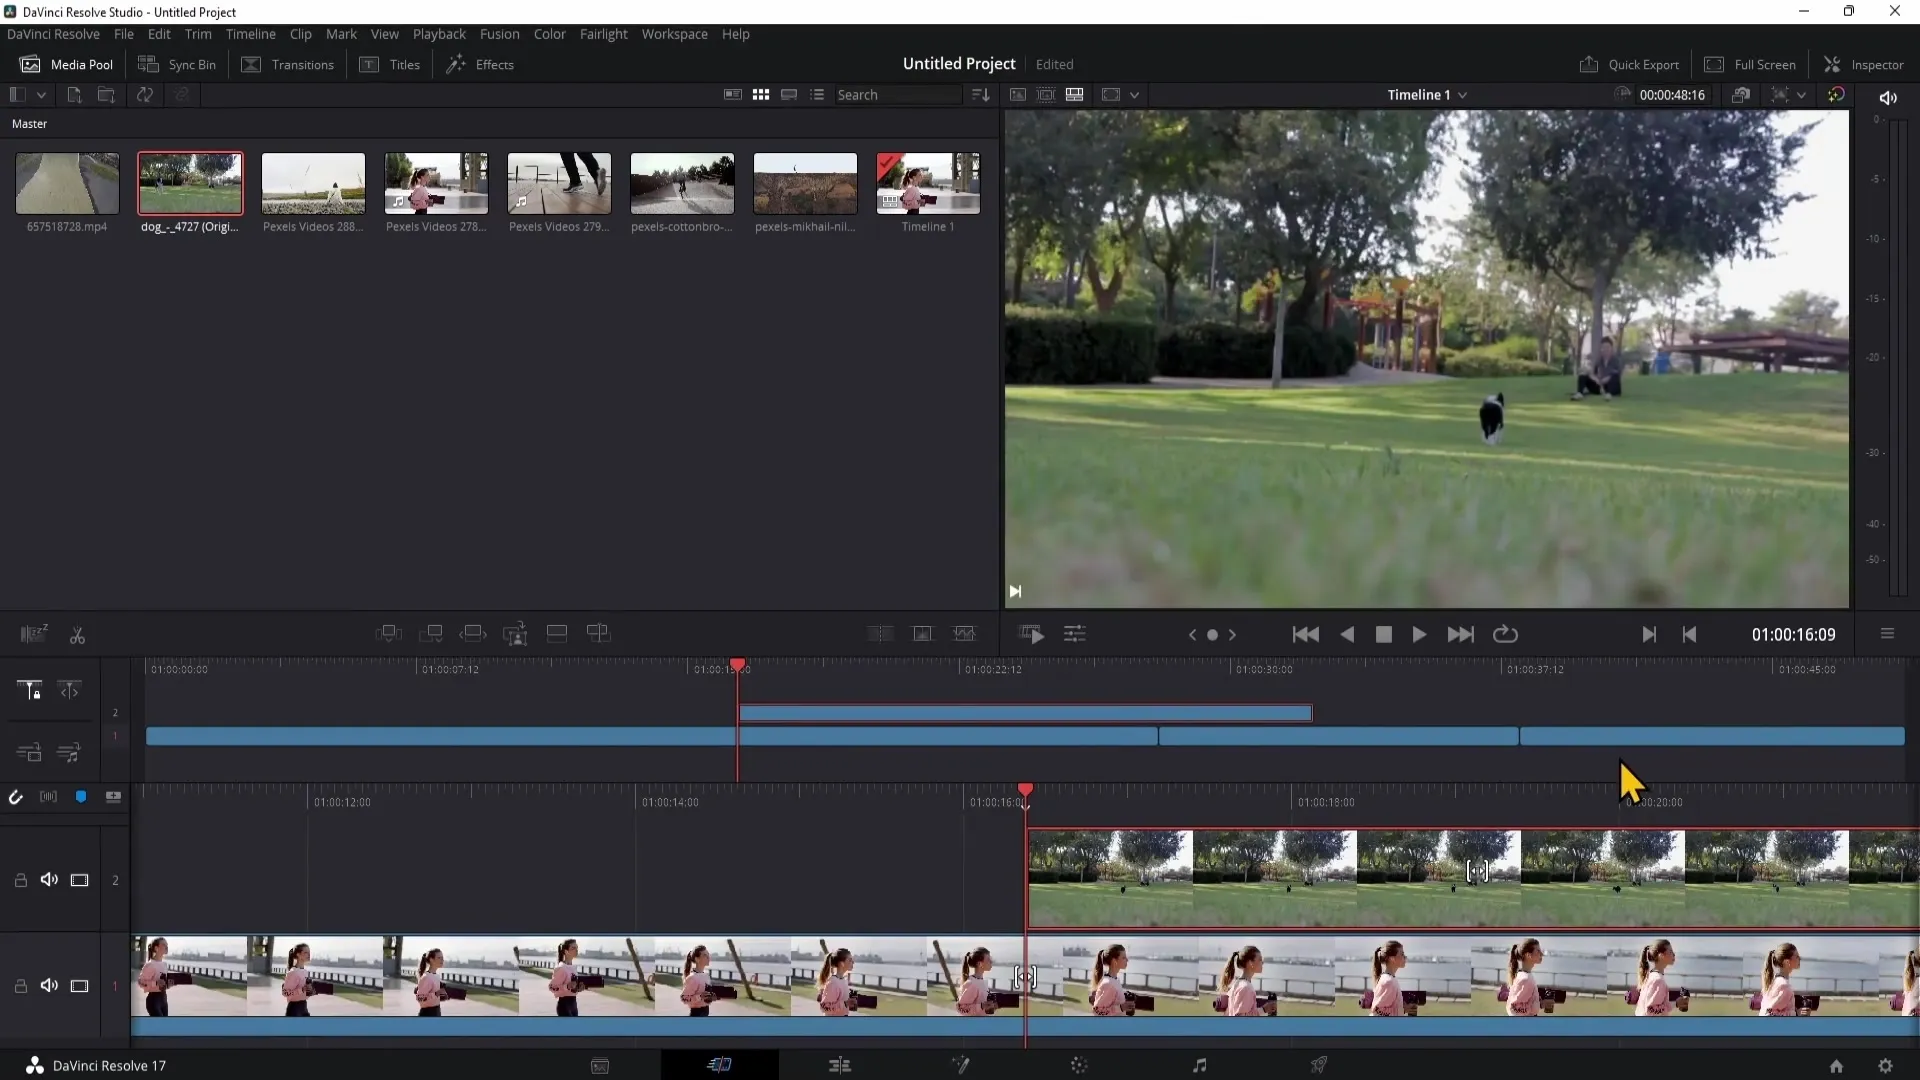Click the Tools sliders icon under viewer
Image resolution: width=1920 pixels, height=1080 pixels.
(x=1075, y=635)
